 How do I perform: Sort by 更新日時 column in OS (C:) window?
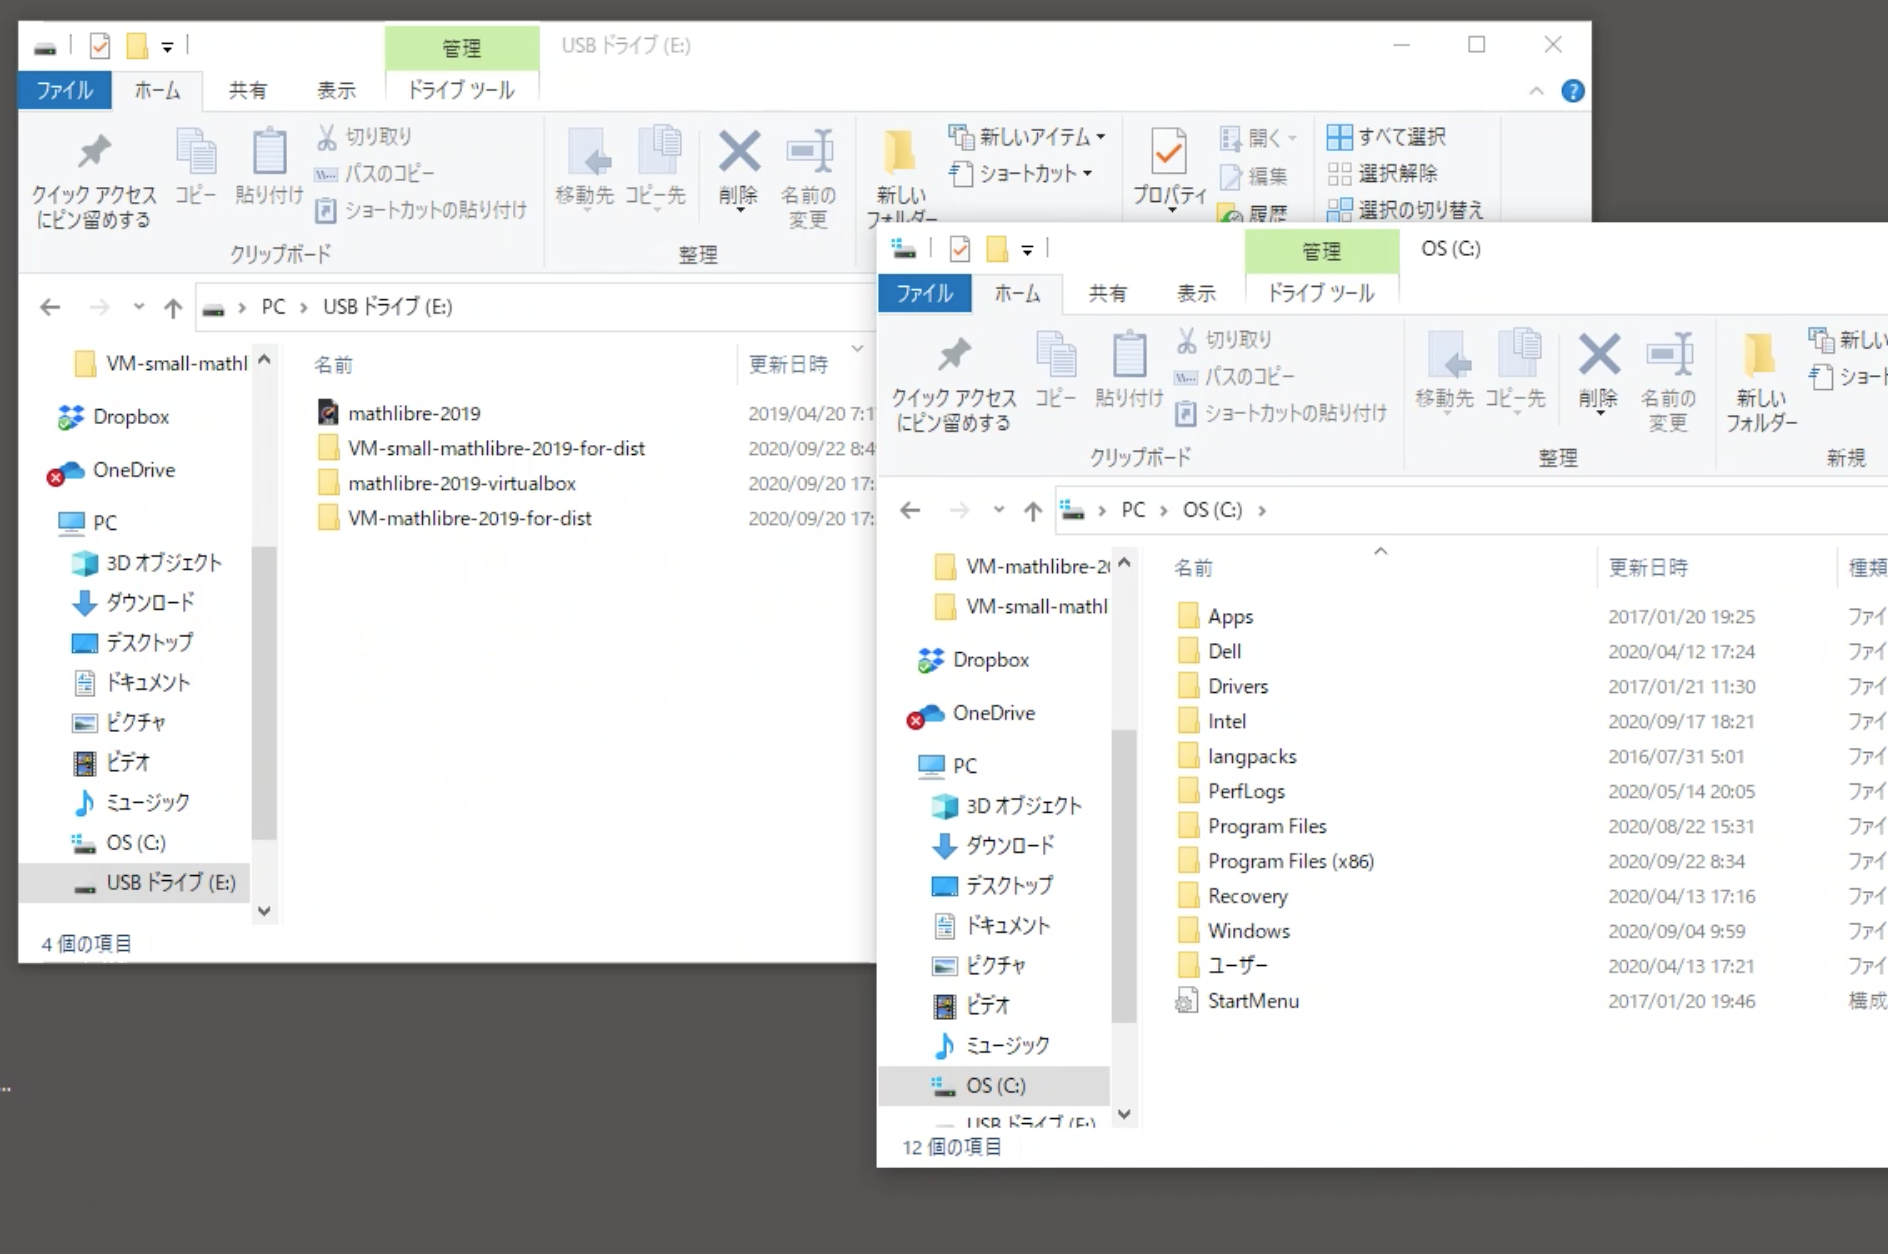click(x=1649, y=568)
